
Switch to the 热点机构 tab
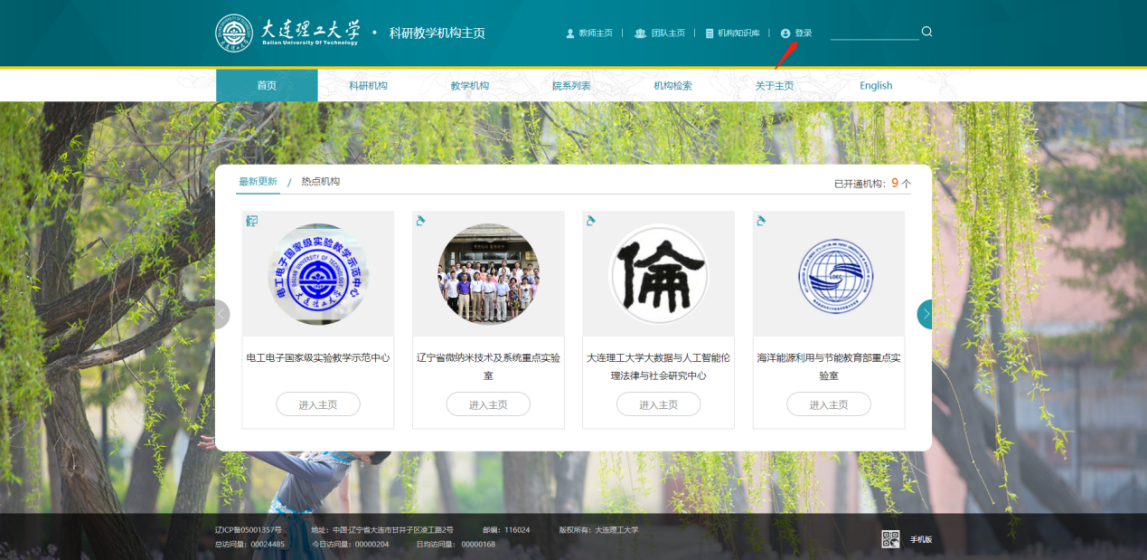(x=320, y=181)
